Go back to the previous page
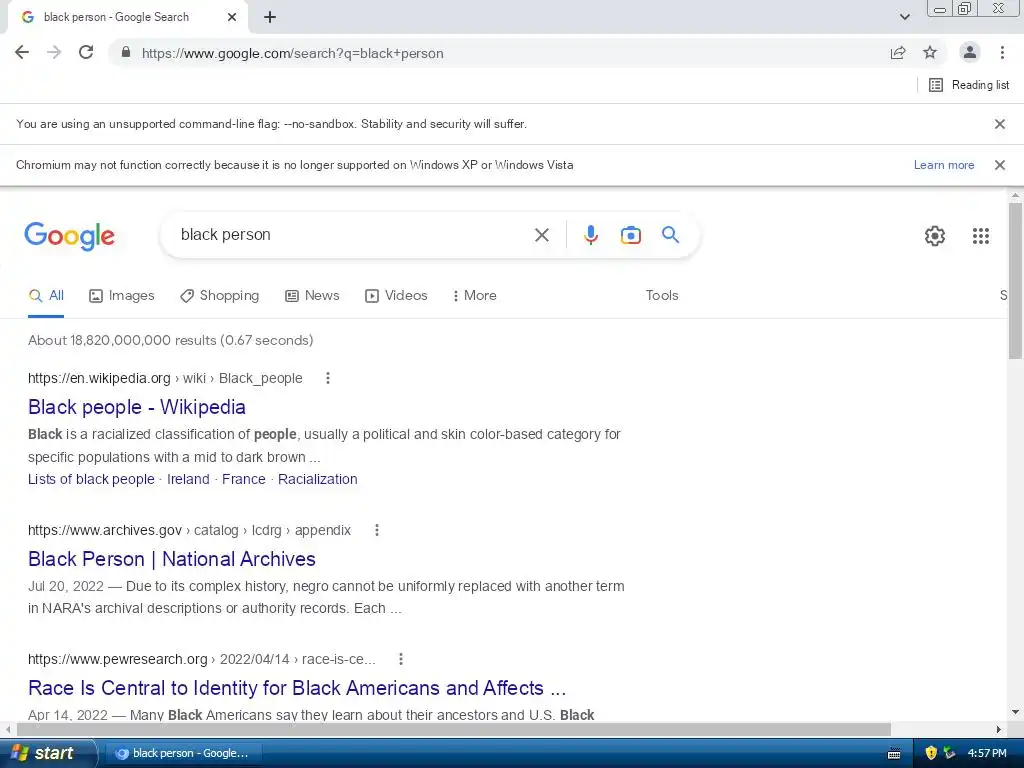This screenshot has height=768, width=1024. pos(22,53)
